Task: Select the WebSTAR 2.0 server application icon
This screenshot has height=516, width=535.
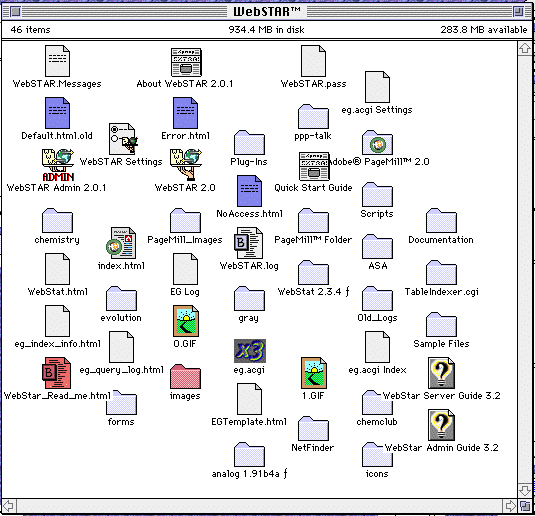Action: click(x=186, y=165)
